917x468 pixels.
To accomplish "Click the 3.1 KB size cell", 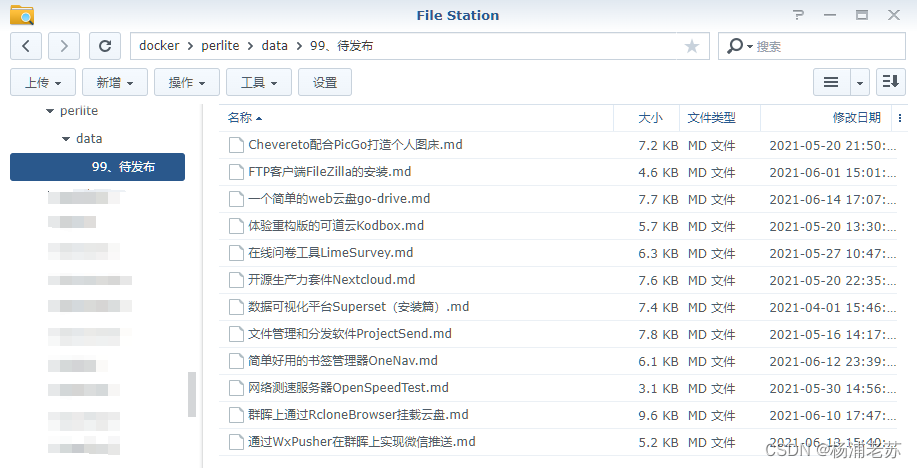I will (x=658, y=388).
